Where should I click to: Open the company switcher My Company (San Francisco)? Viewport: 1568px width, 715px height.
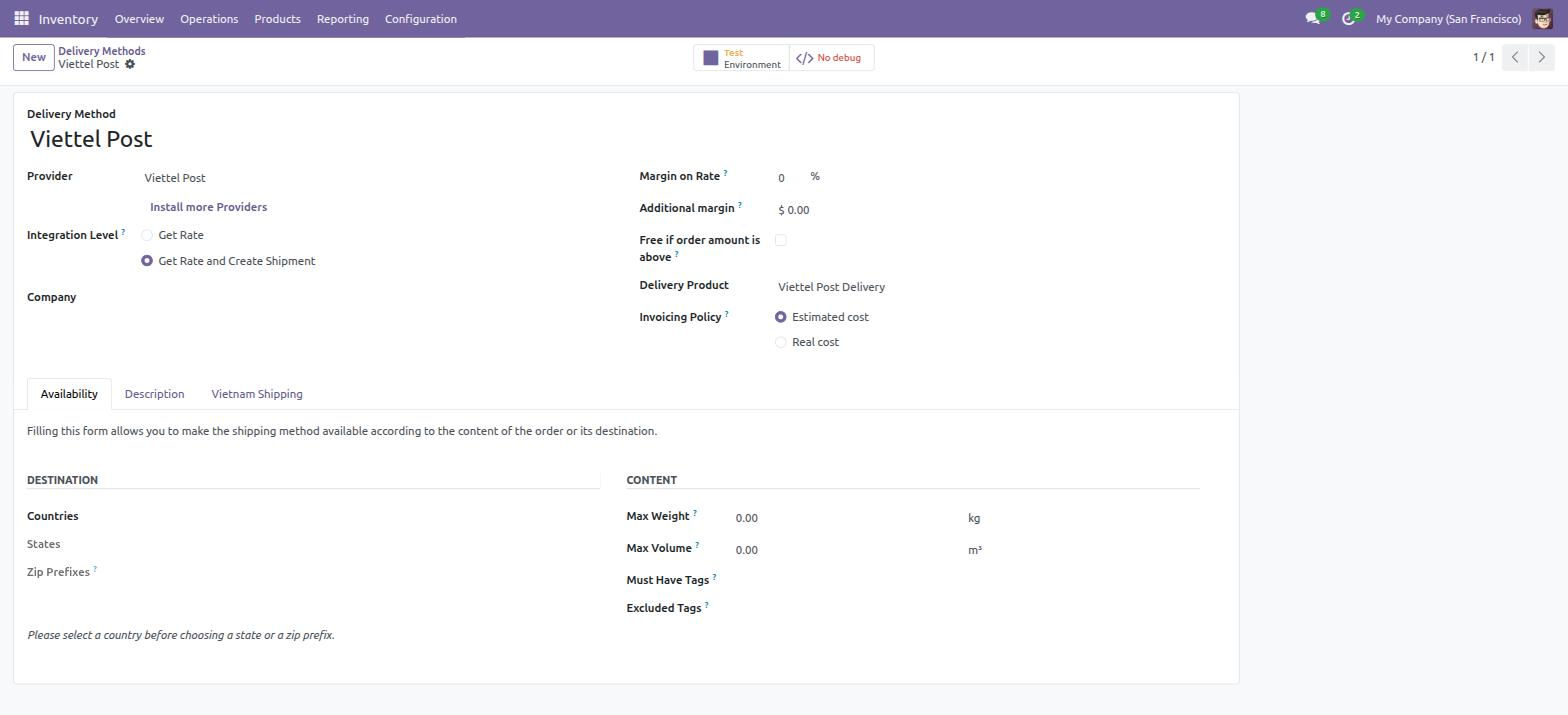pyautogui.click(x=1448, y=19)
